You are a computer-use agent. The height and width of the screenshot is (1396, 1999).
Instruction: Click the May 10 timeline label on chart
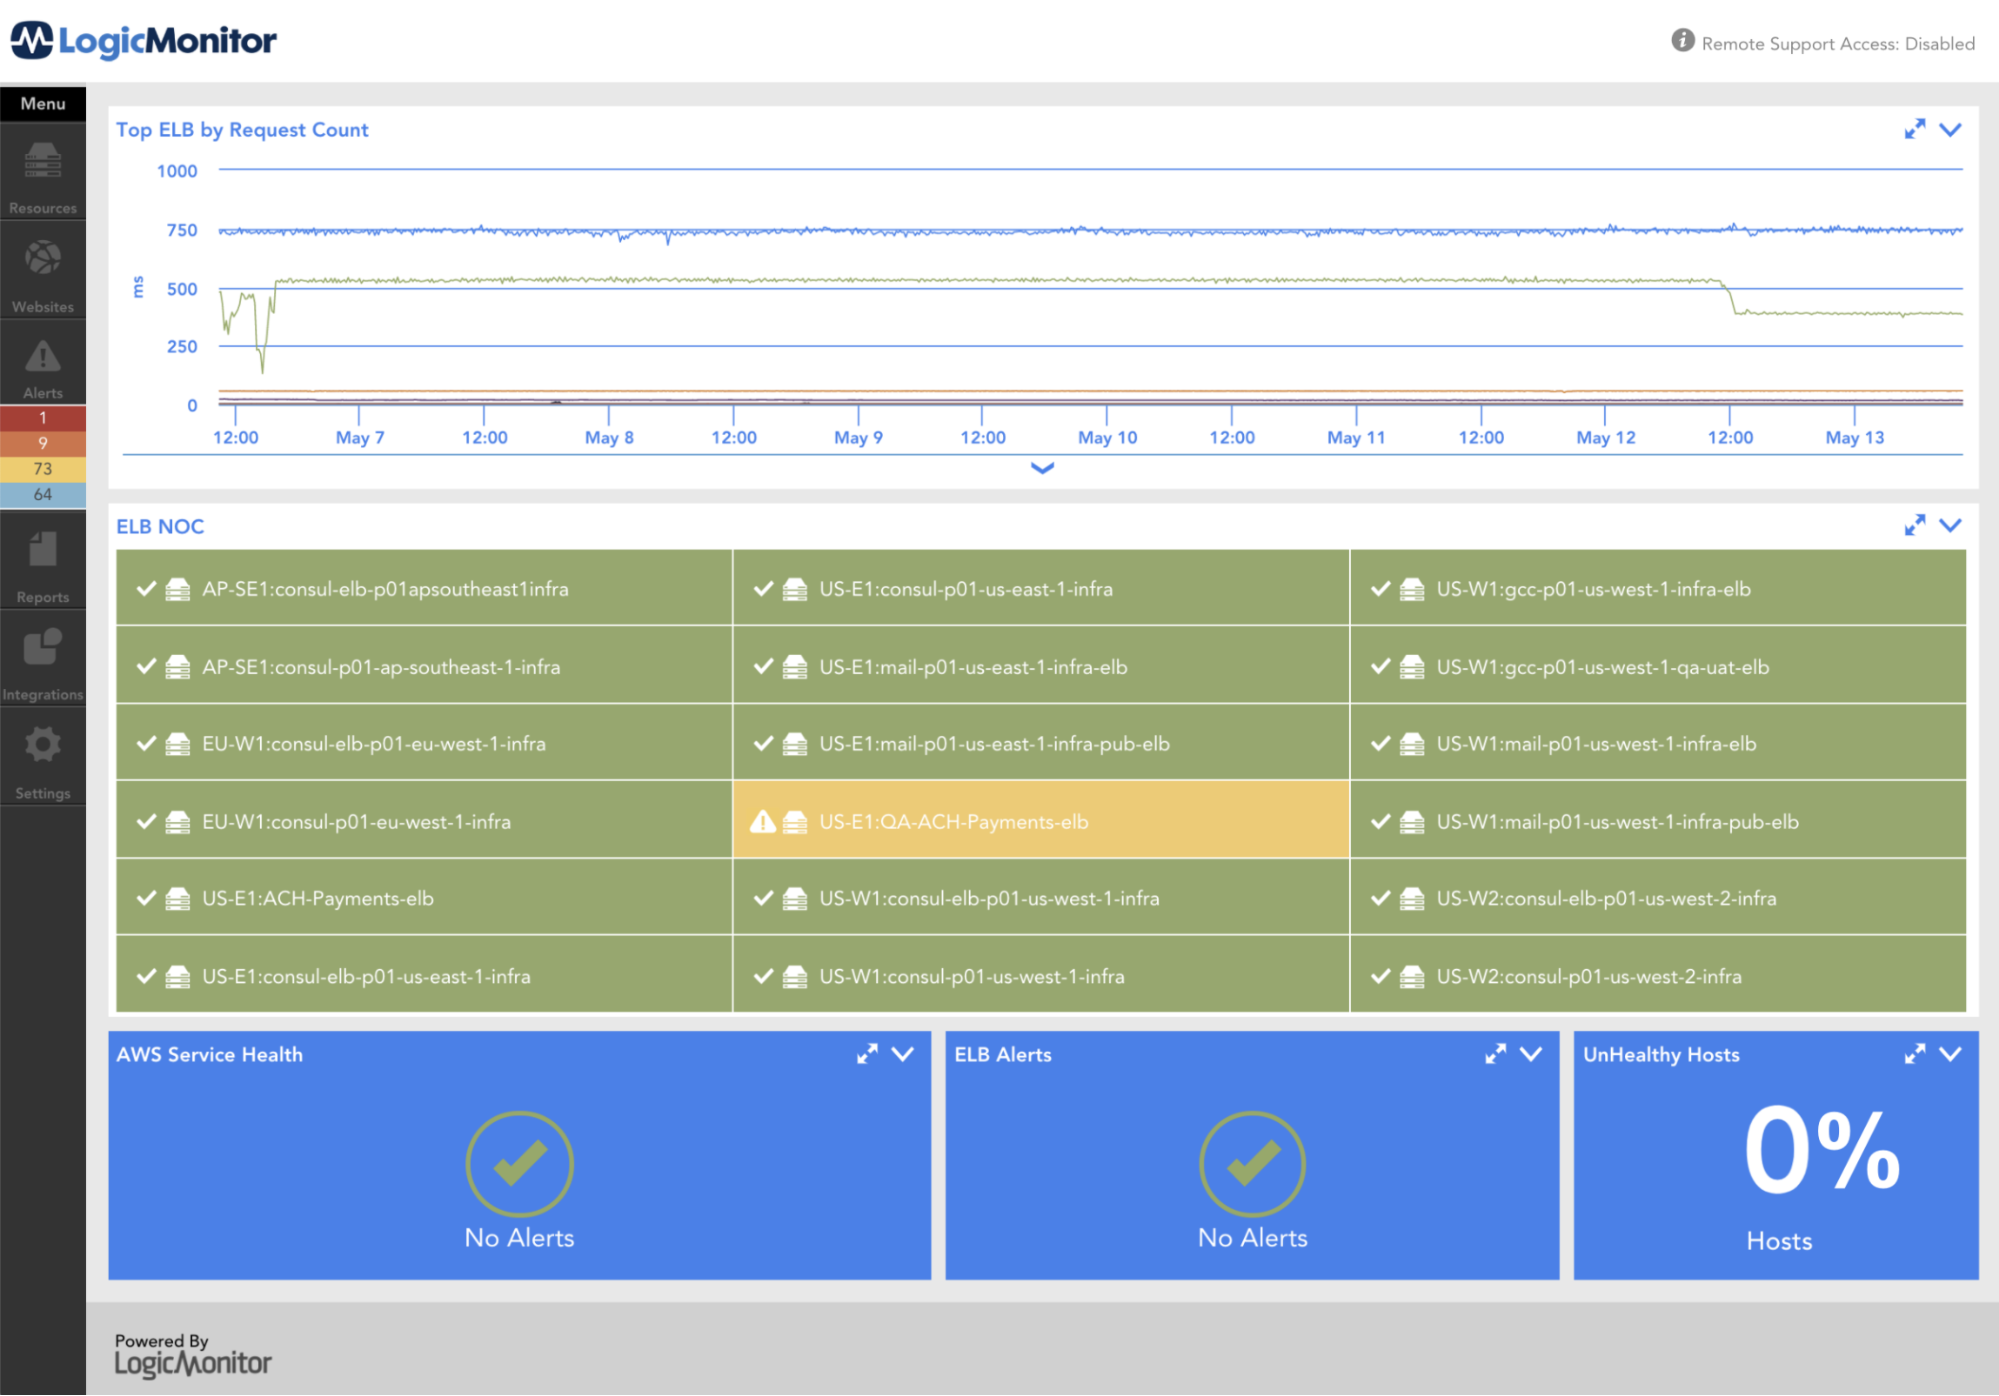pyautogui.click(x=1107, y=437)
